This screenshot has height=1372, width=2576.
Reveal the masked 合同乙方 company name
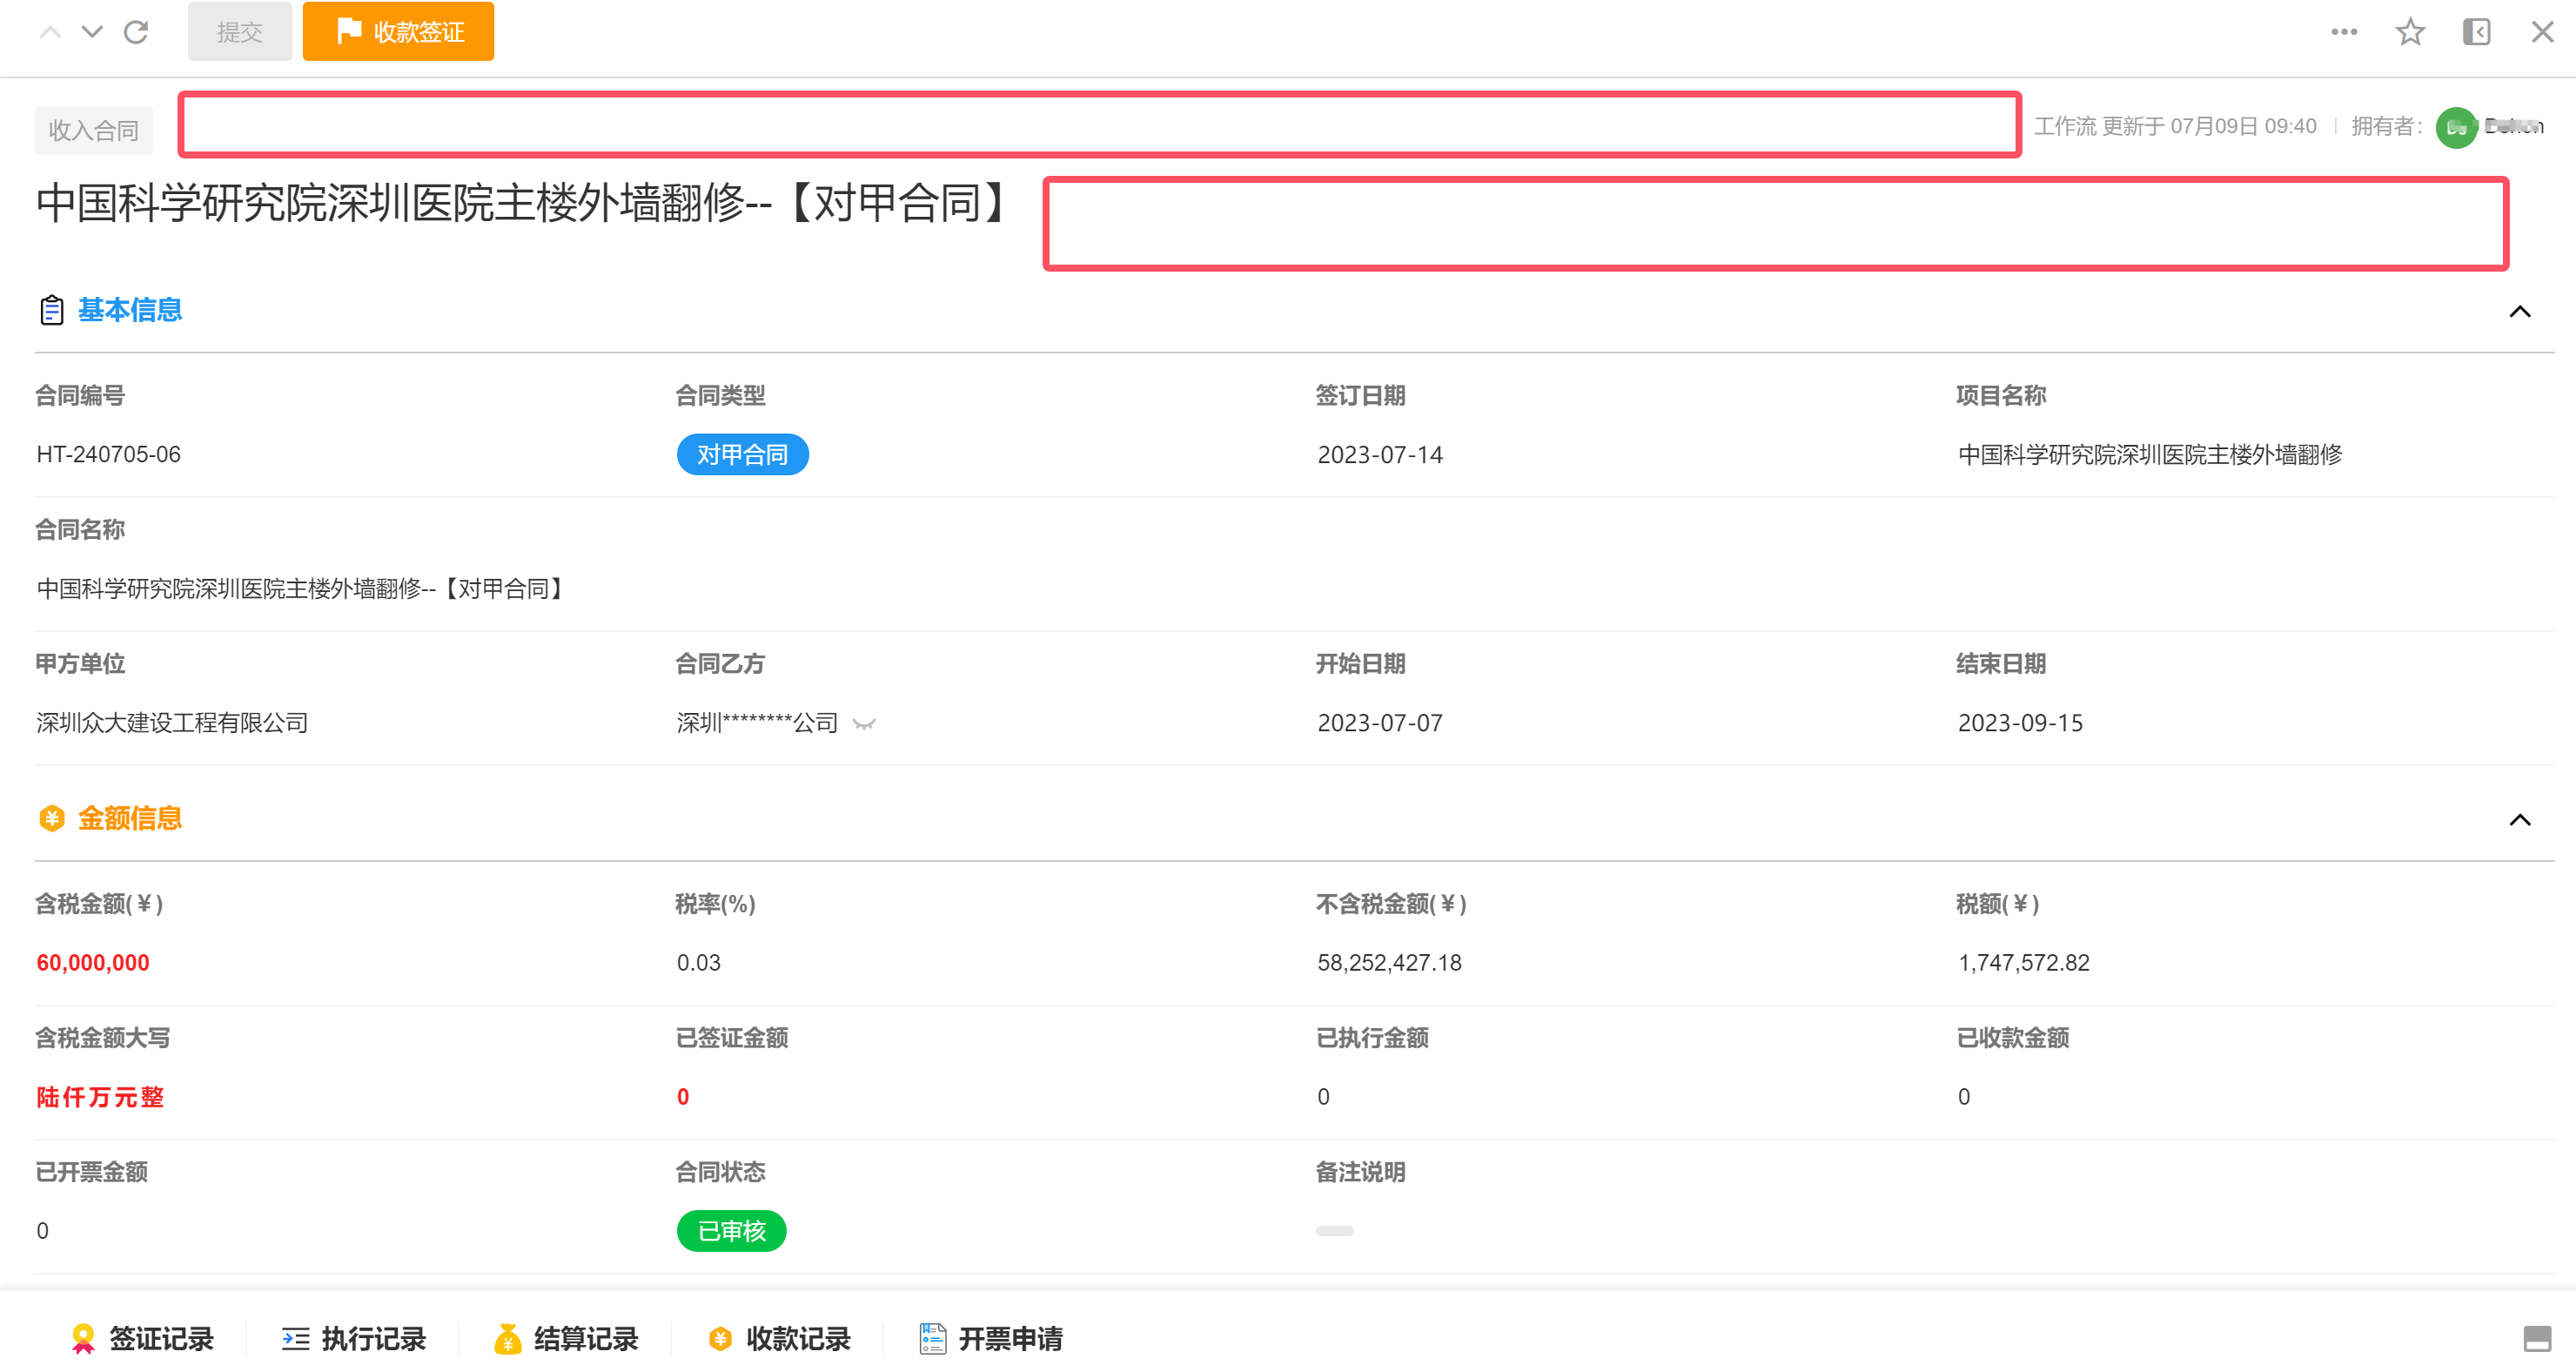tap(863, 724)
